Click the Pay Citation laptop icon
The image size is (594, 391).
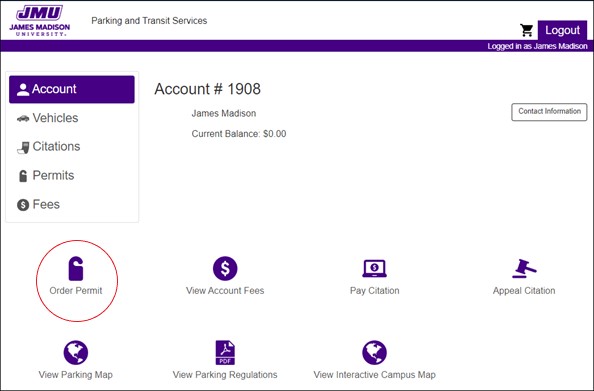click(x=374, y=269)
